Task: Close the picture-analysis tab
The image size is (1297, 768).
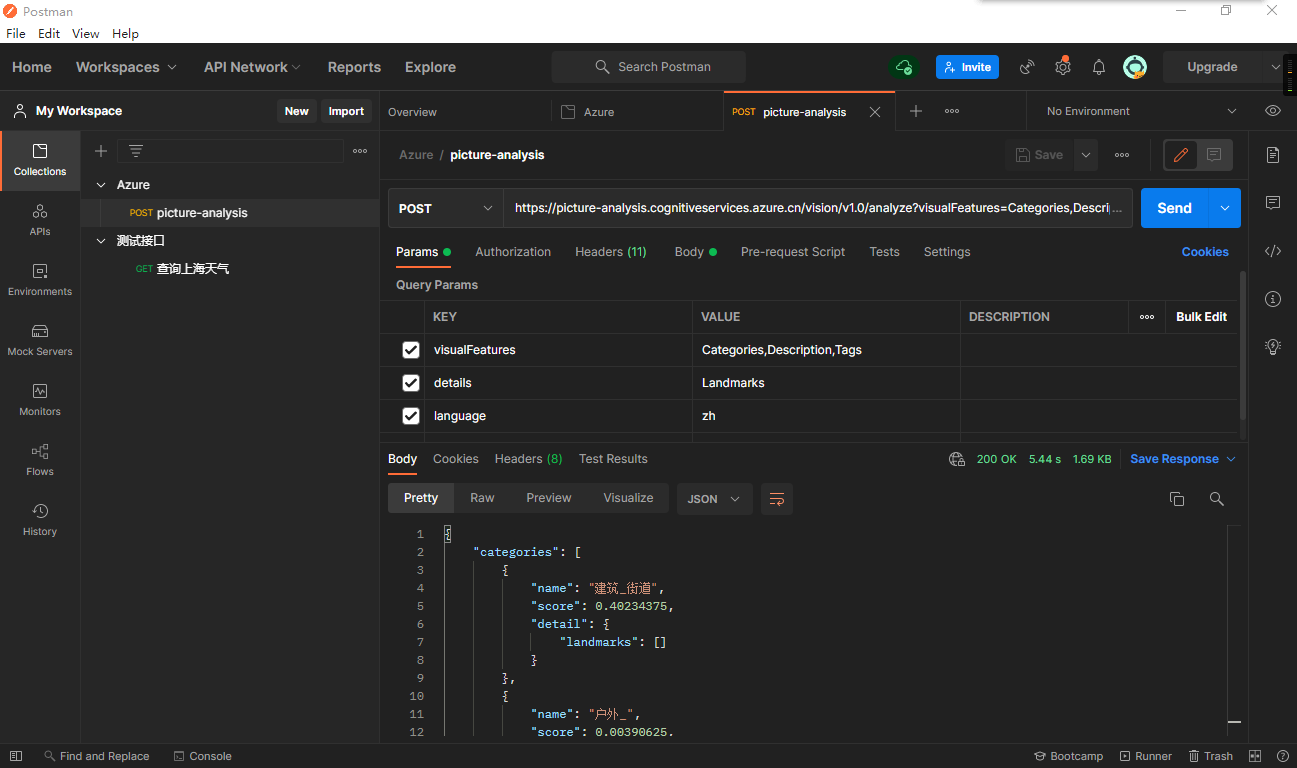Action: coord(875,112)
